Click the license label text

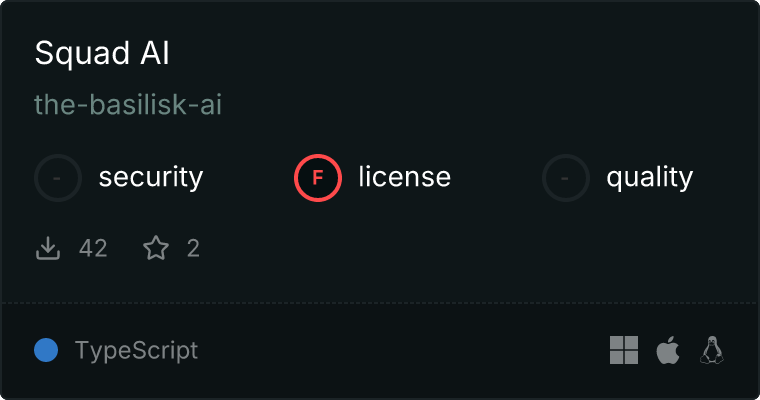(x=404, y=178)
